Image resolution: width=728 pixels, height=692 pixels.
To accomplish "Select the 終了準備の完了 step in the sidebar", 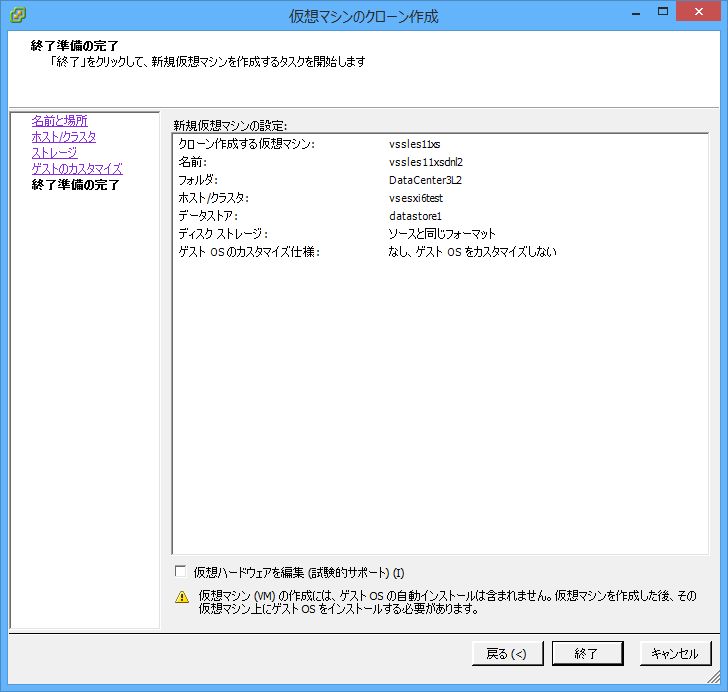I will pyautogui.click(x=75, y=185).
